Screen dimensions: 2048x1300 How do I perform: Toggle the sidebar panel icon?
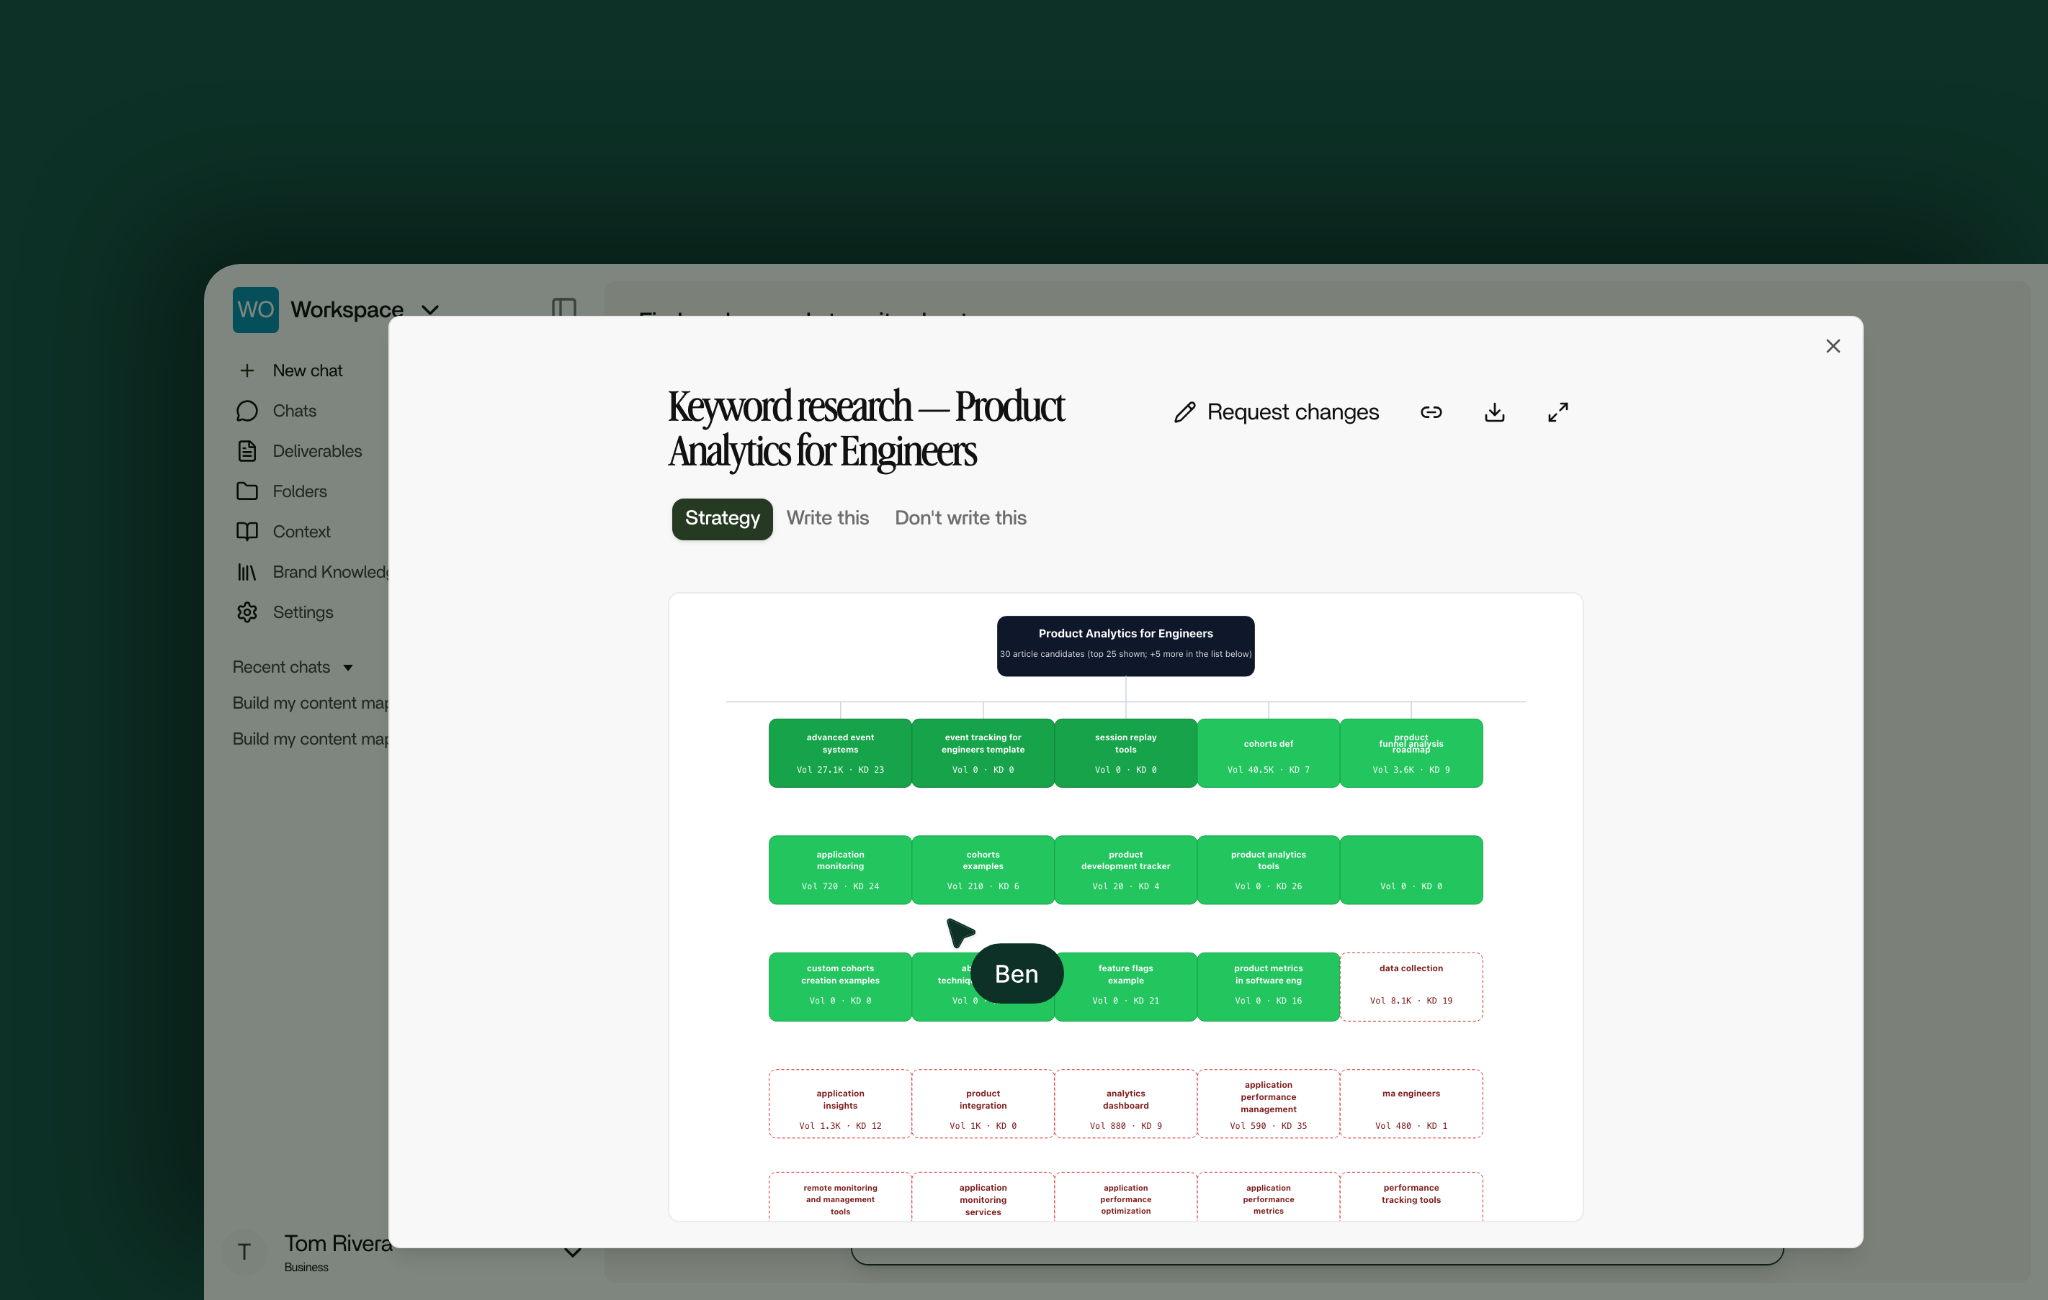pyautogui.click(x=564, y=310)
